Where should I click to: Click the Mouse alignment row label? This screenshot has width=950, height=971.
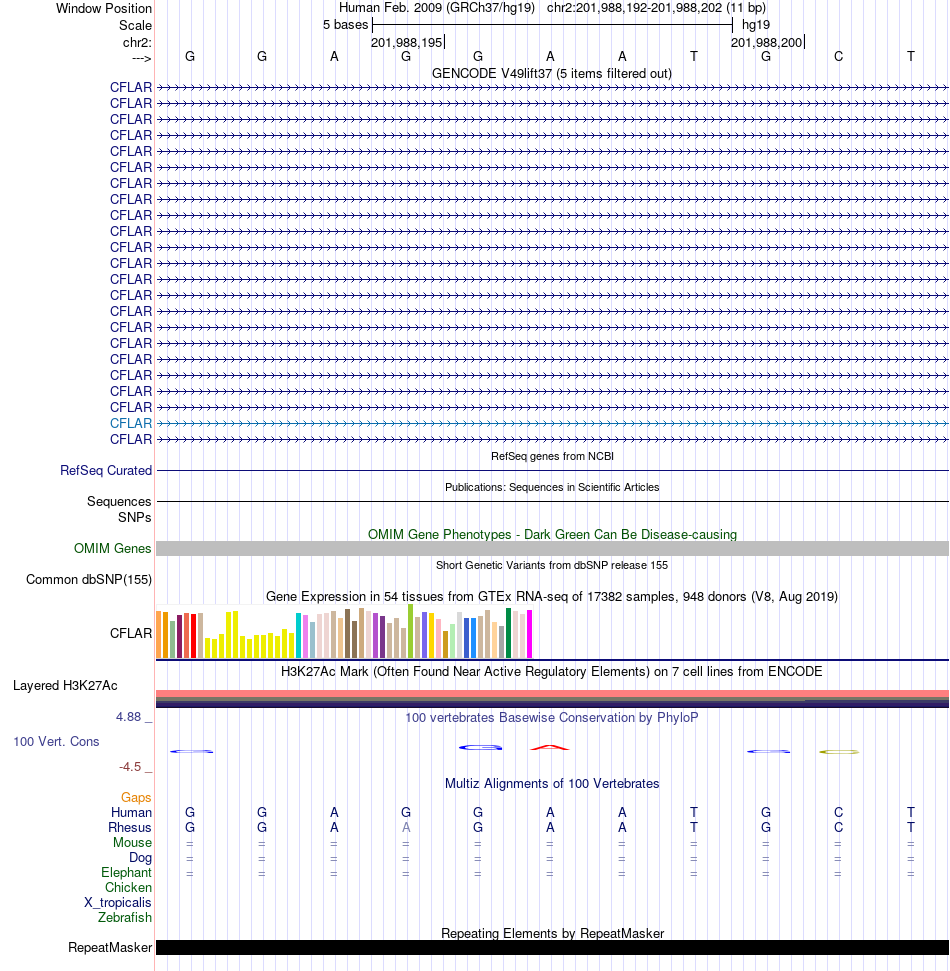tap(132, 842)
